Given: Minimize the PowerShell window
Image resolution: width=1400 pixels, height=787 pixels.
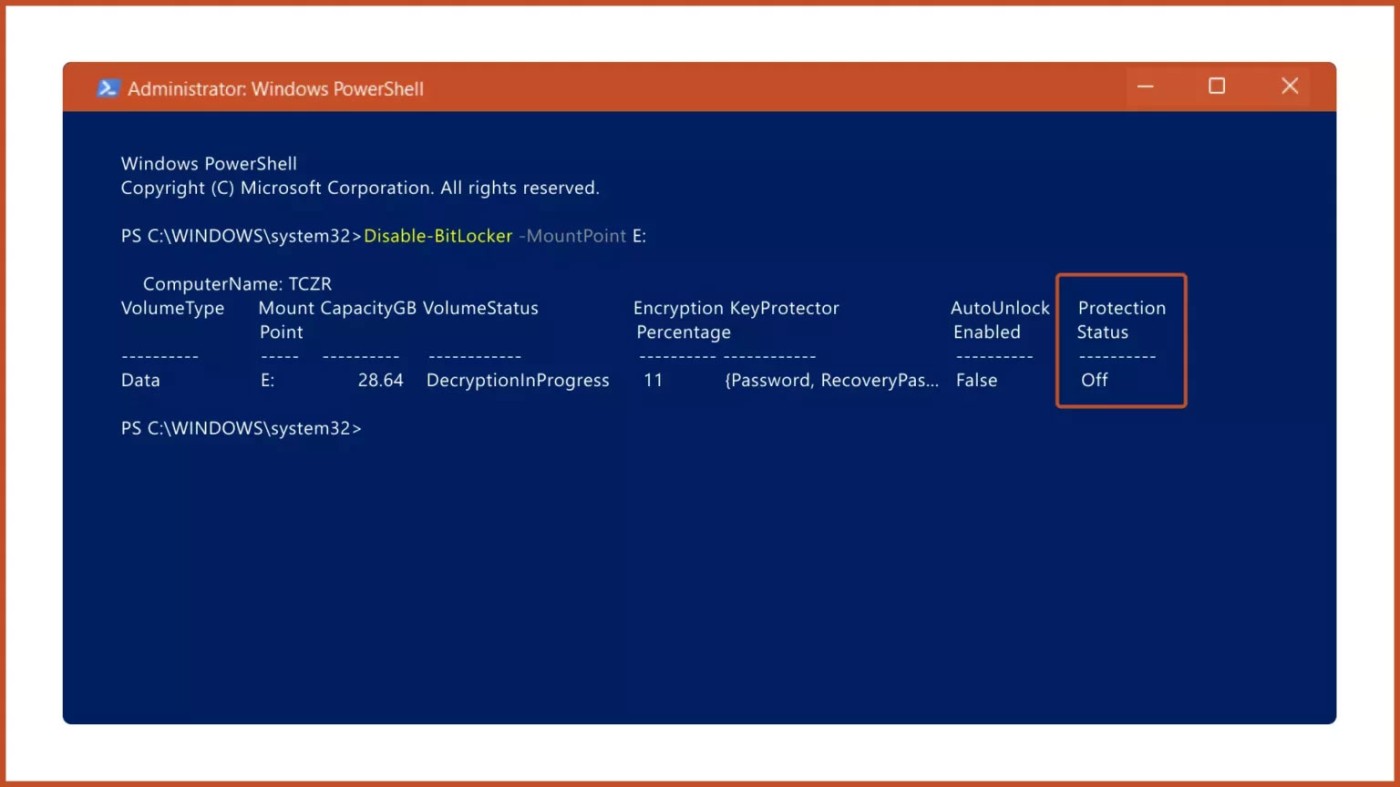Looking at the screenshot, I should (1145, 87).
